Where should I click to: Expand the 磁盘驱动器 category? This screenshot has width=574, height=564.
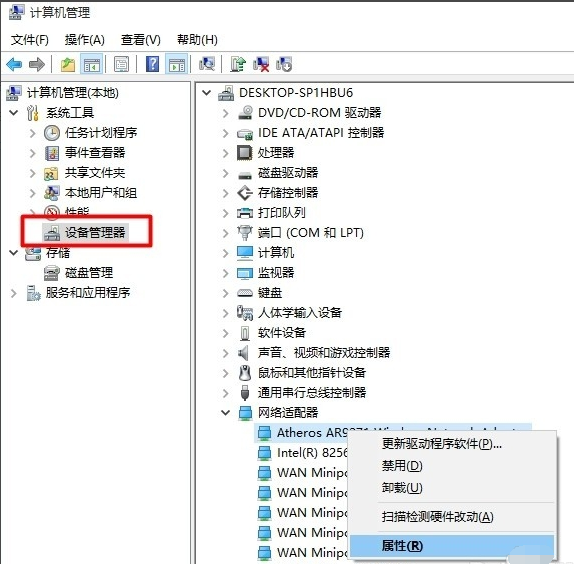226,173
